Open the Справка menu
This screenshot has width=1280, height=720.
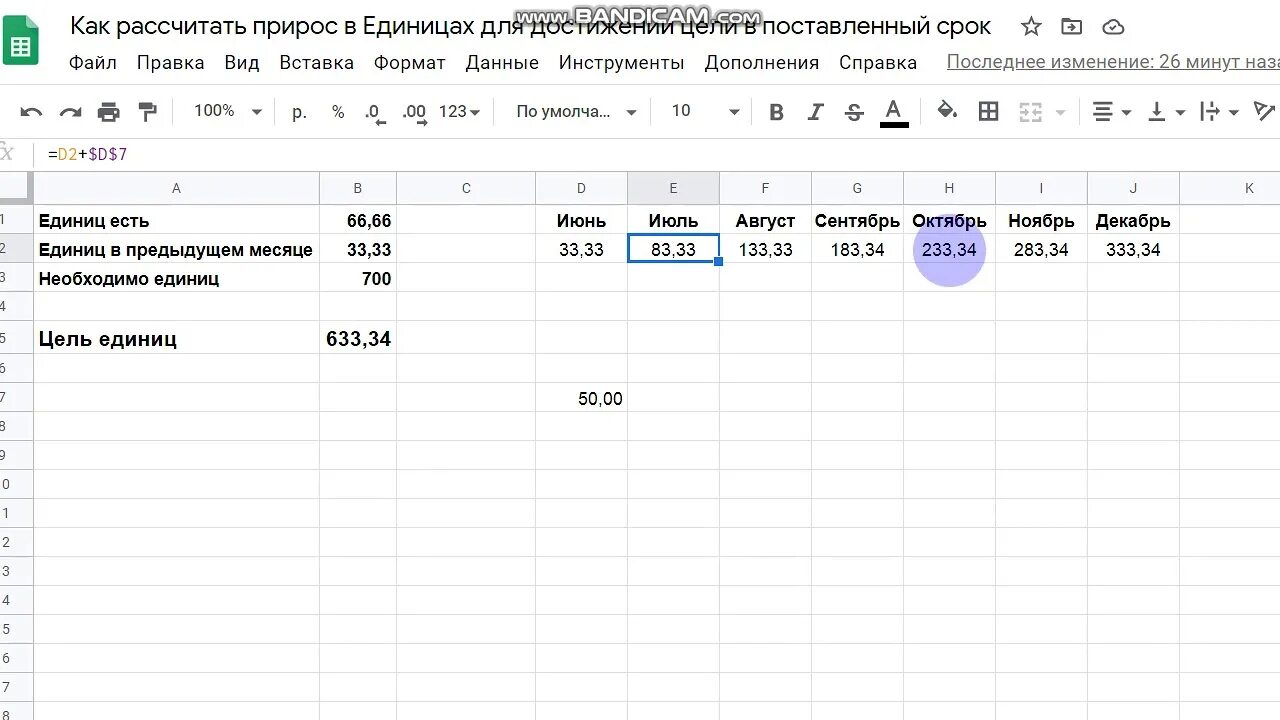(878, 63)
